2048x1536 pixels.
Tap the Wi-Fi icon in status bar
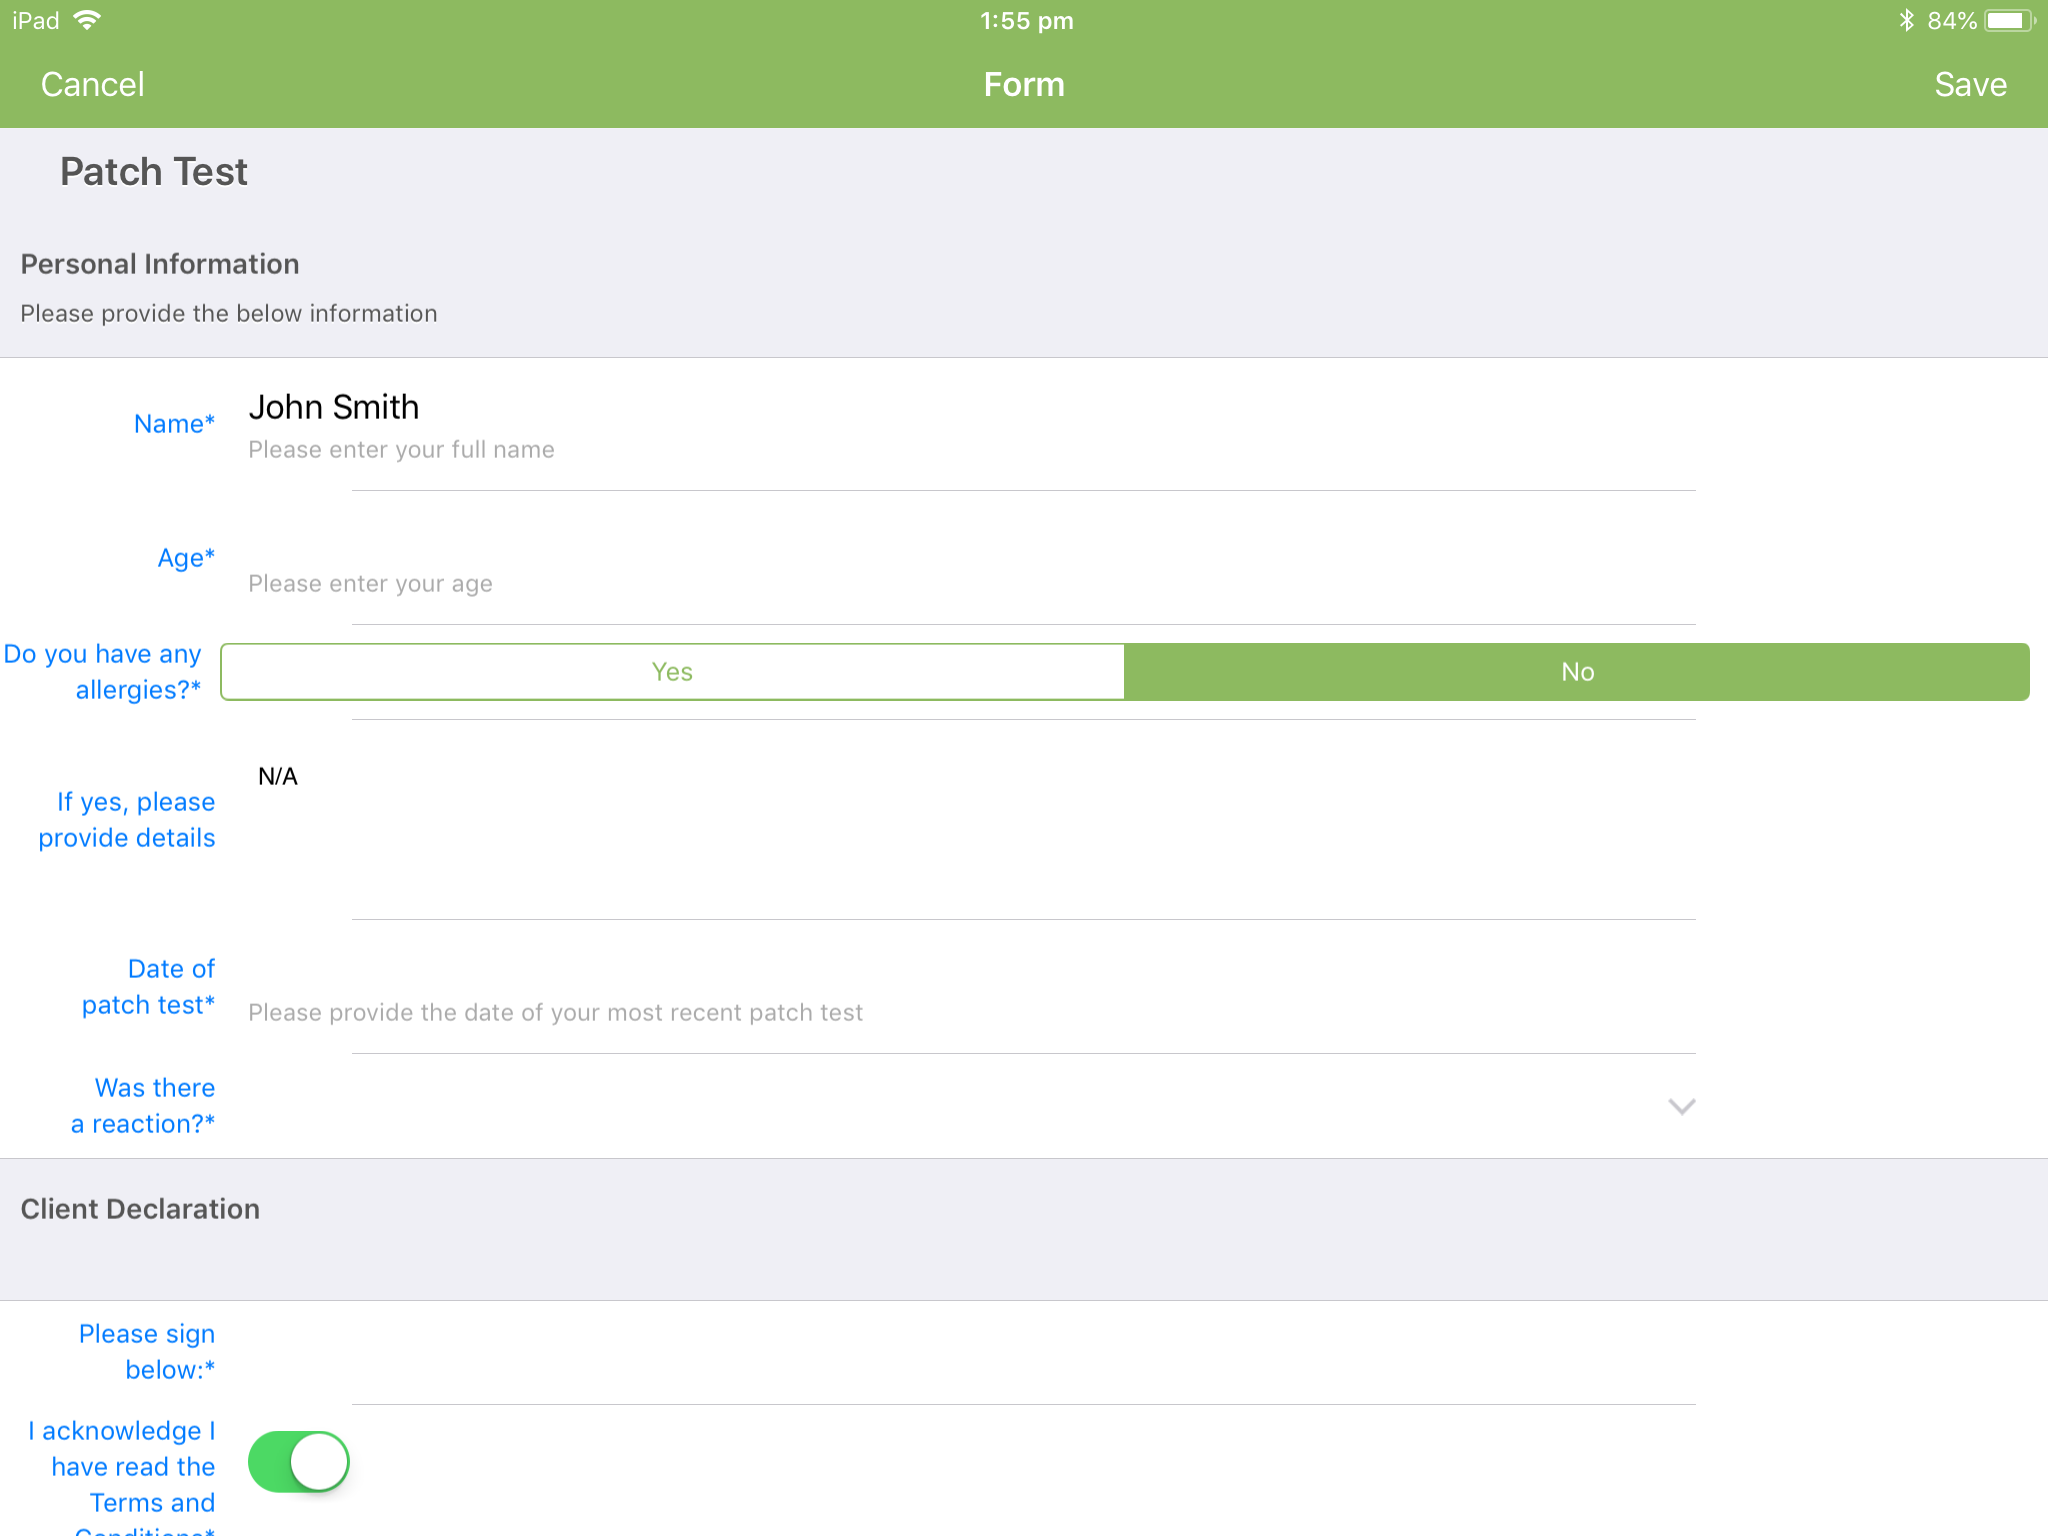(88, 19)
